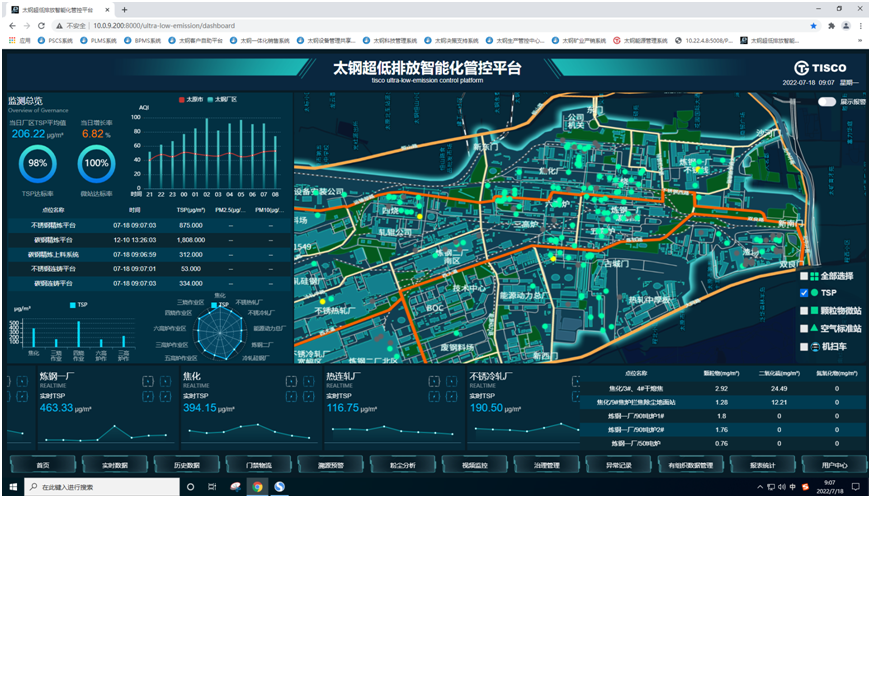This screenshot has height=695, width=871.
Task: Open the 用户中心 section
Action: pyautogui.click(x=834, y=464)
